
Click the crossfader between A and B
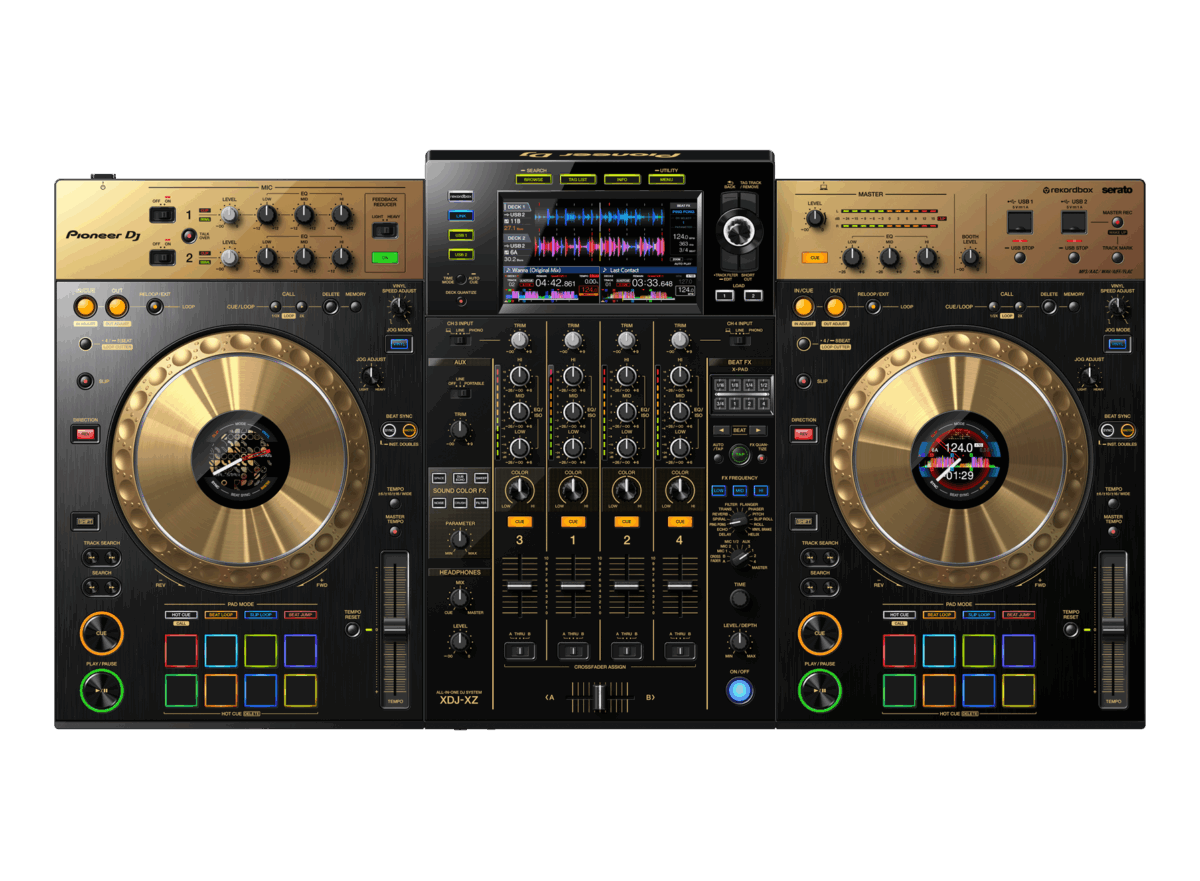coord(600,696)
